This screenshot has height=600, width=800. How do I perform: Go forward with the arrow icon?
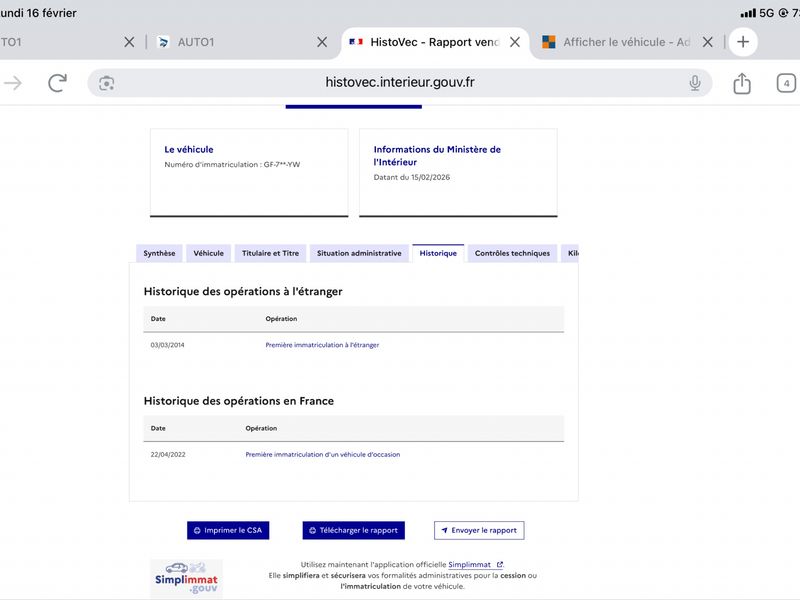point(13,83)
